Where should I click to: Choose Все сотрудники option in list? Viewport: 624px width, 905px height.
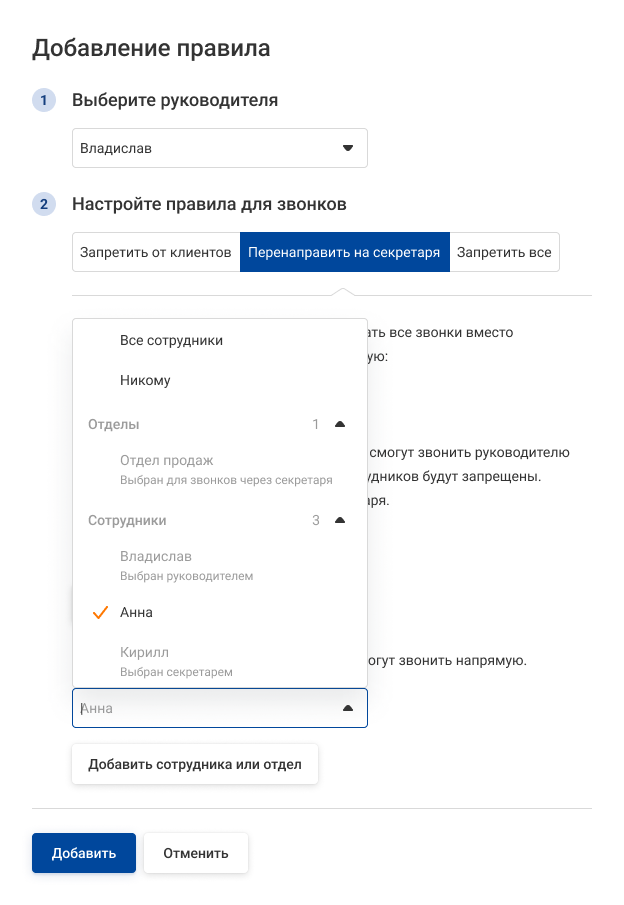[171, 340]
